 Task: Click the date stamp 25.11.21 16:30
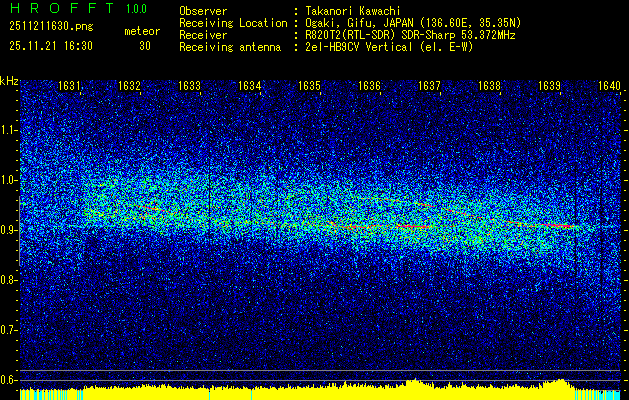pyautogui.click(x=51, y=46)
